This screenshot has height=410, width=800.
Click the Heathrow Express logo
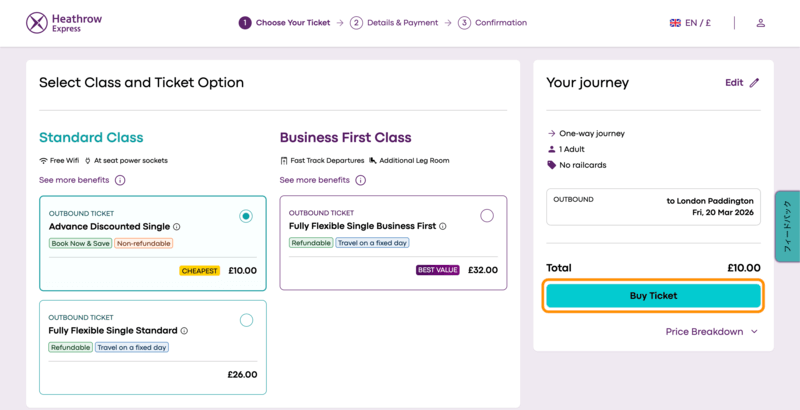pyautogui.click(x=64, y=22)
